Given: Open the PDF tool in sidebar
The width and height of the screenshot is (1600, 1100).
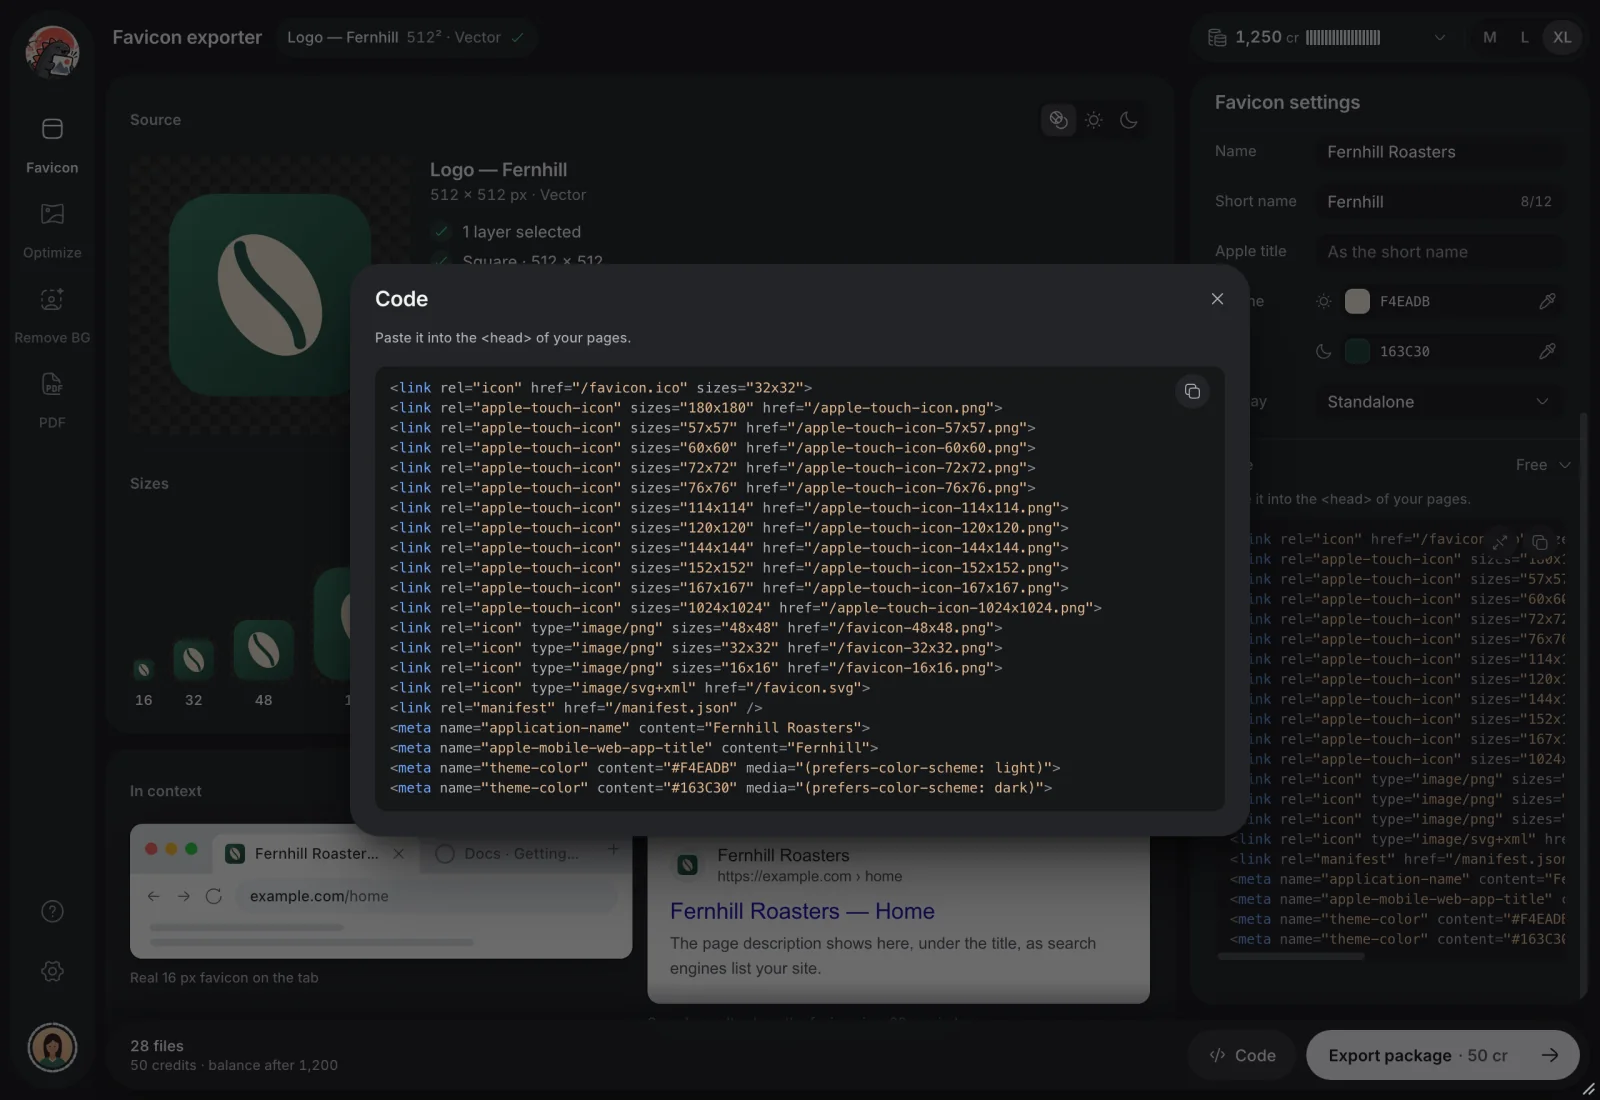Looking at the screenshot, I should pos(52,400).
